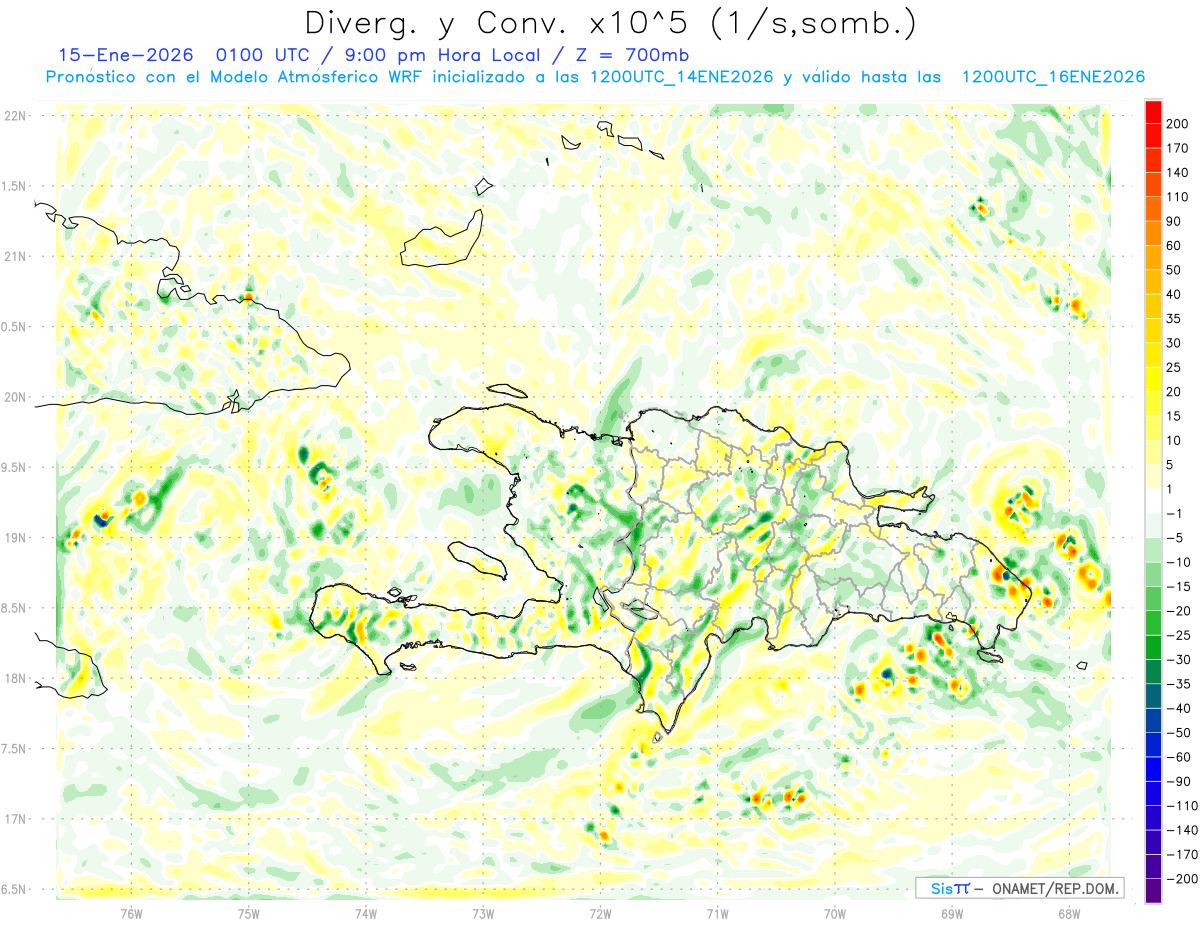Click the '19N' latitude label

(15, 538)
